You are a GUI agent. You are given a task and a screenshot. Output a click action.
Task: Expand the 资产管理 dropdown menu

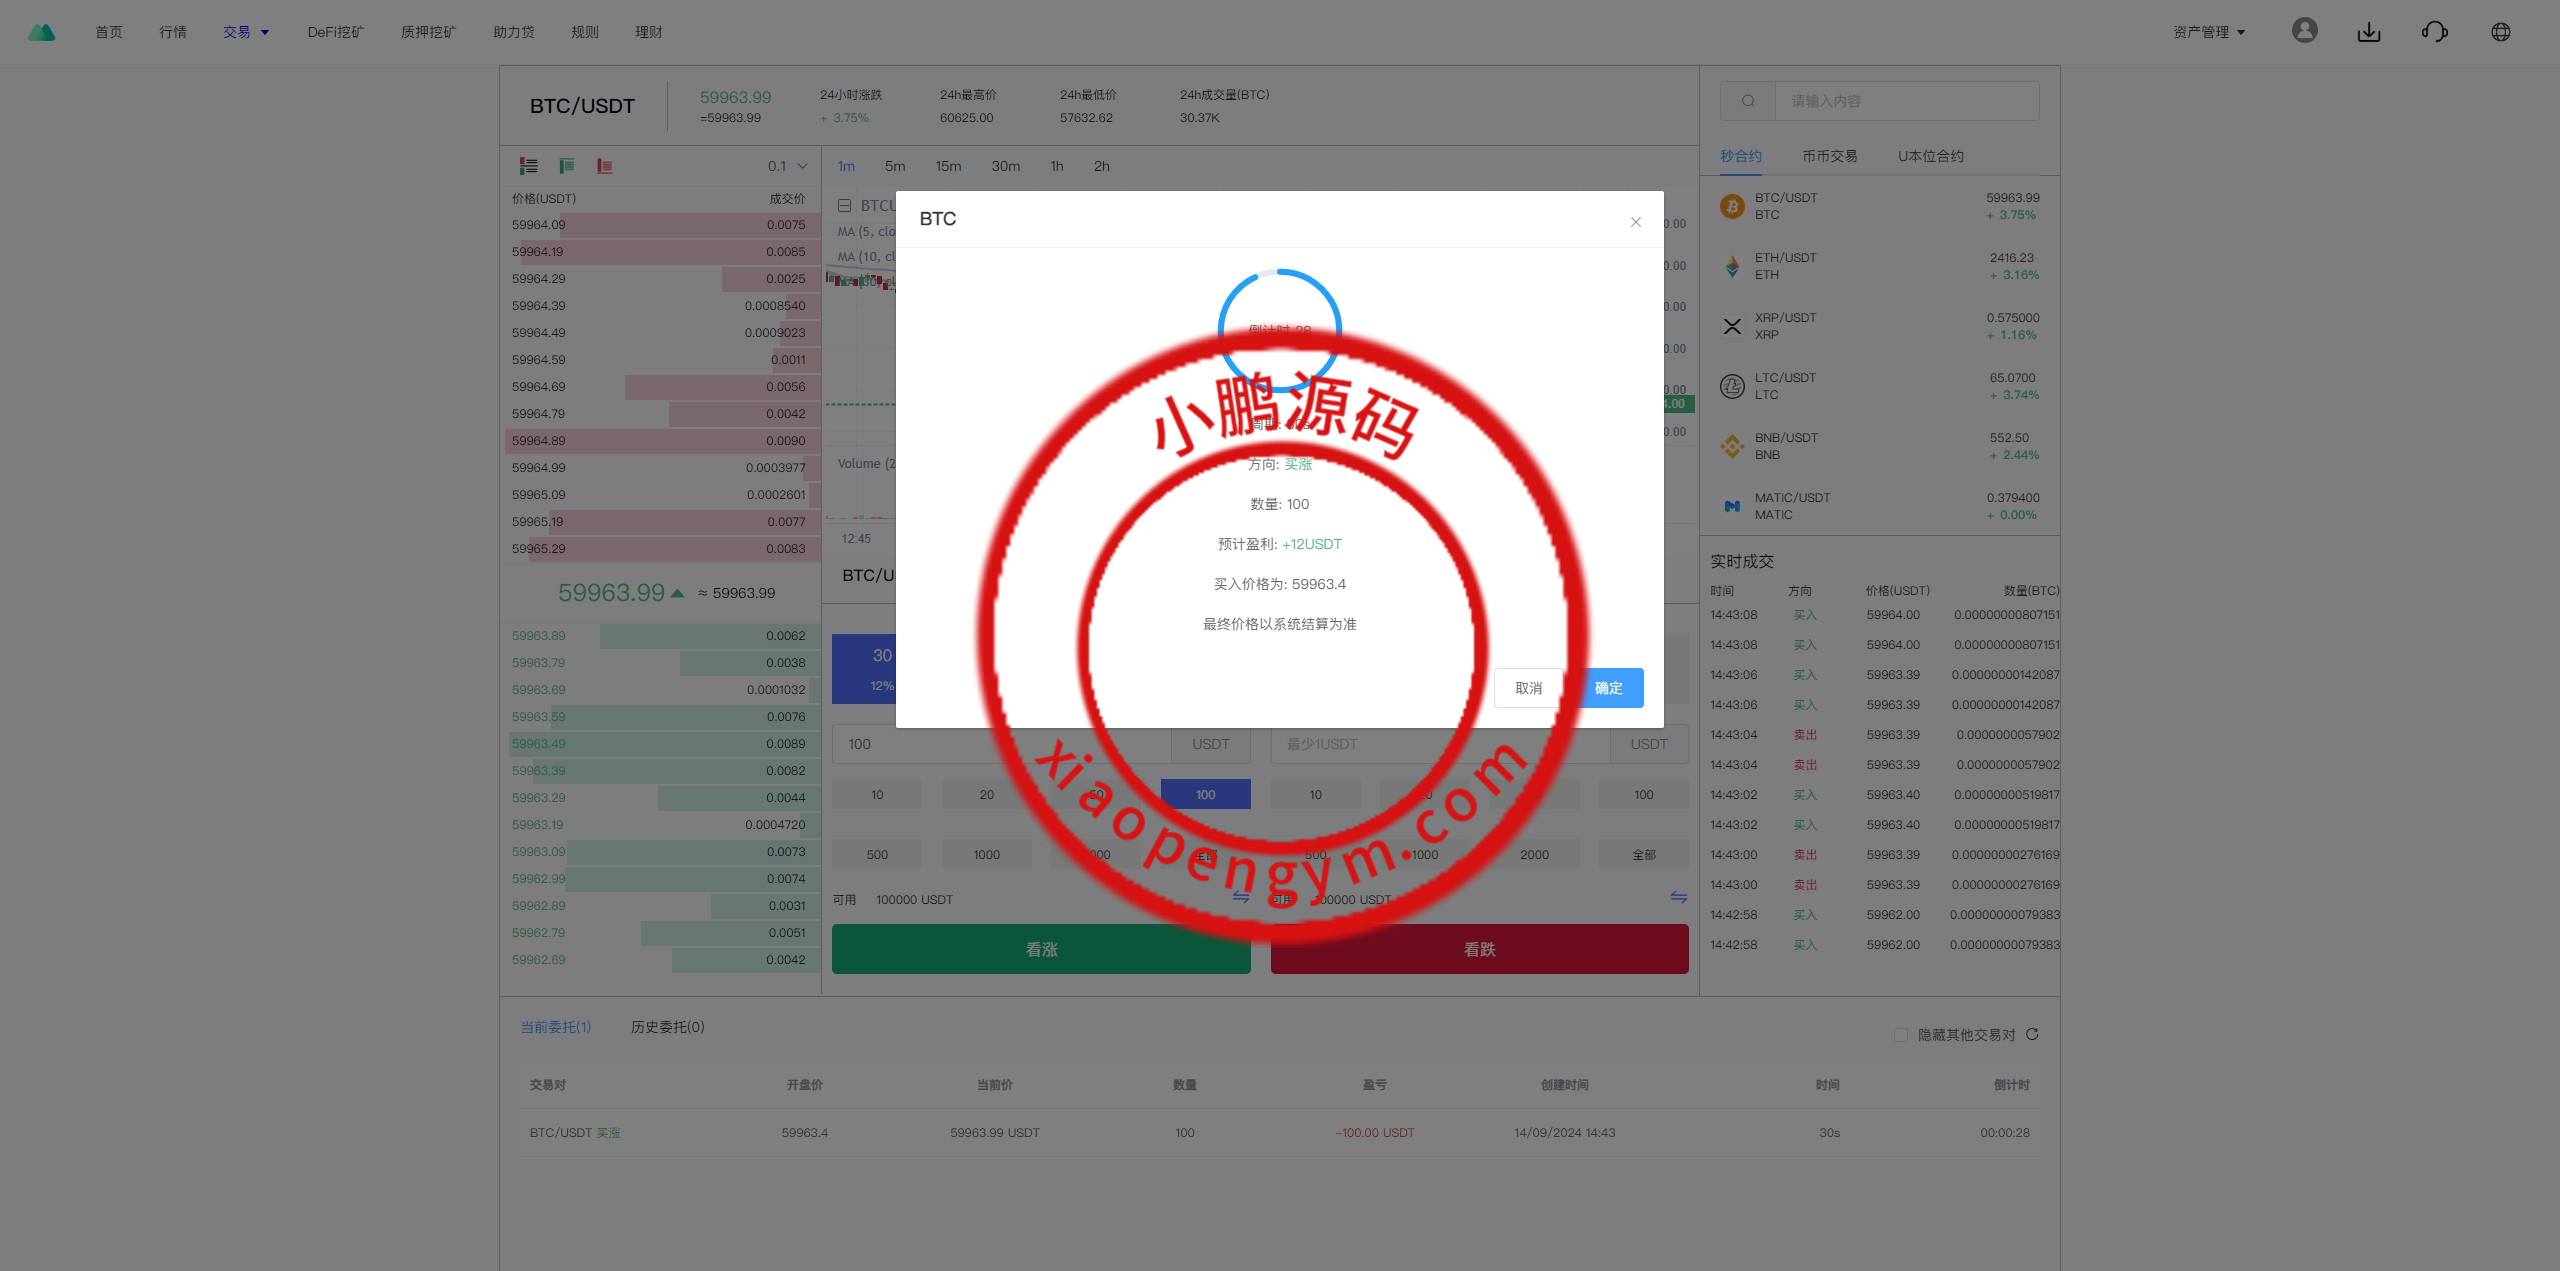coord(2208,32)
